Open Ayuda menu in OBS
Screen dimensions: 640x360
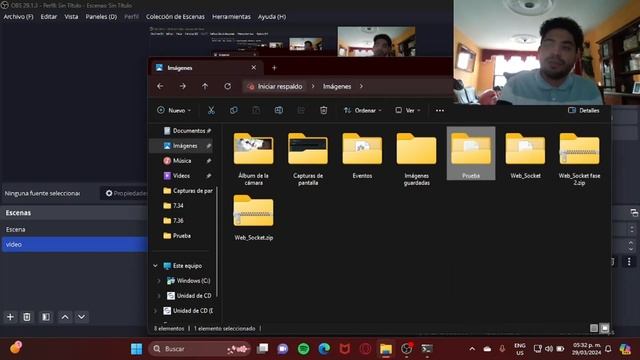(x=272, y=17)
